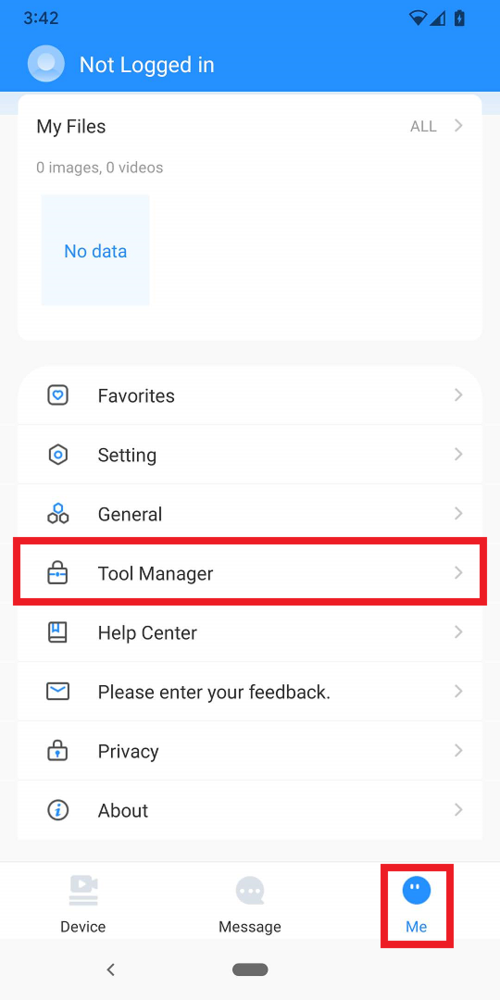
Task: Select the feedback envelope icon
Action: click(x=58, y=691)
